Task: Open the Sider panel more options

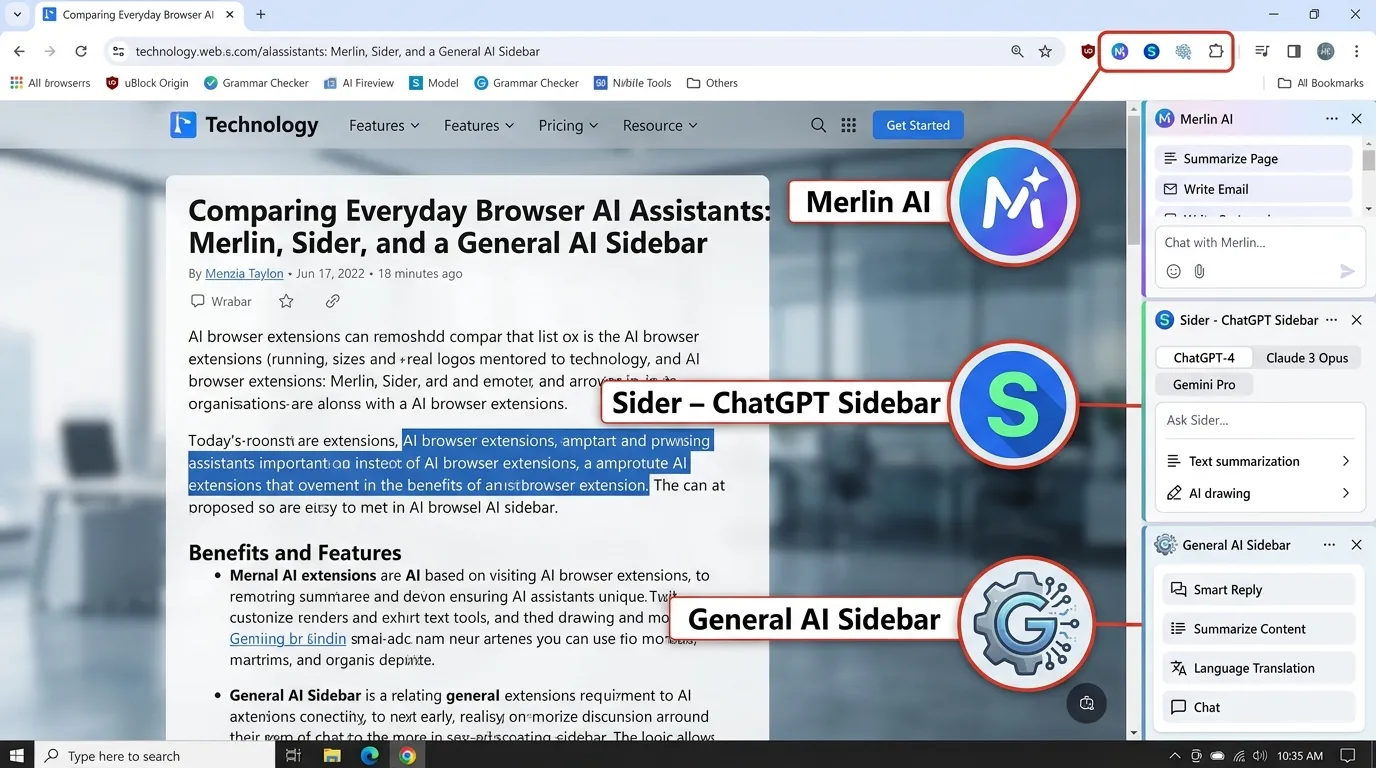Action: pos(1331,320)
